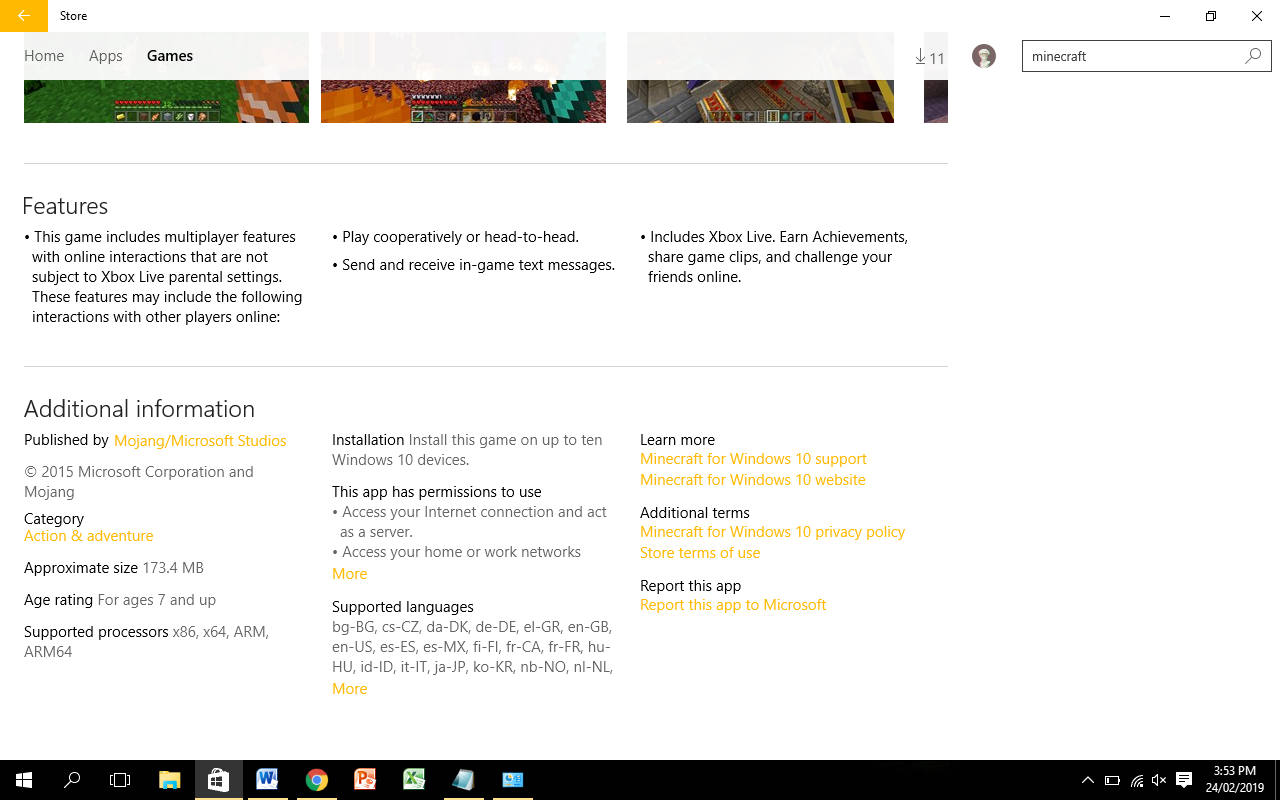Screen dimensions: 1280x800
Task: Click the search magnifier icon
Action: pyautogui.click(x=1253, y=56)
